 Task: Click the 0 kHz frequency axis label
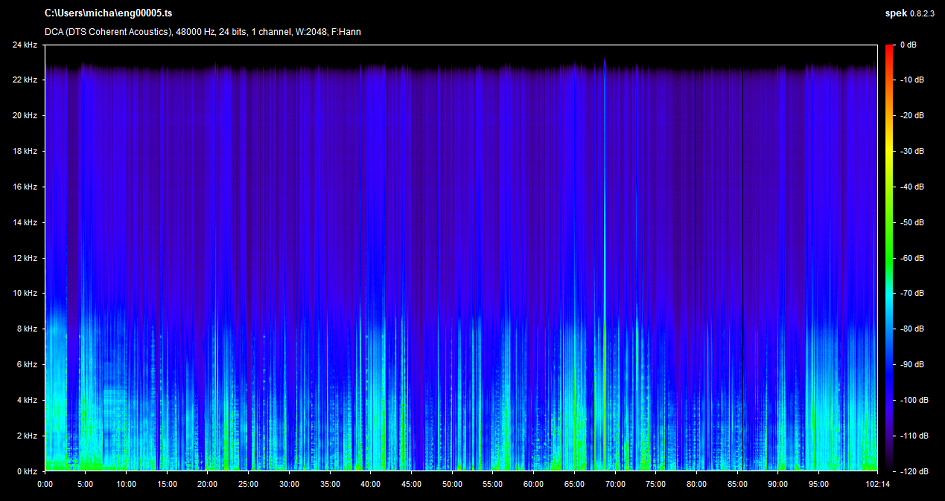pyautogui.click(x=27, y=470)
